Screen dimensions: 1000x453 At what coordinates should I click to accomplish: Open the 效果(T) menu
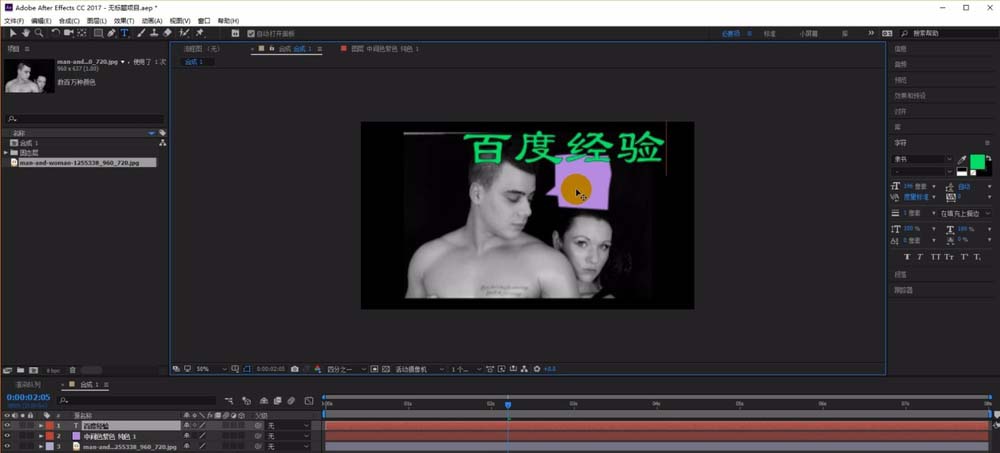[124, 21]
